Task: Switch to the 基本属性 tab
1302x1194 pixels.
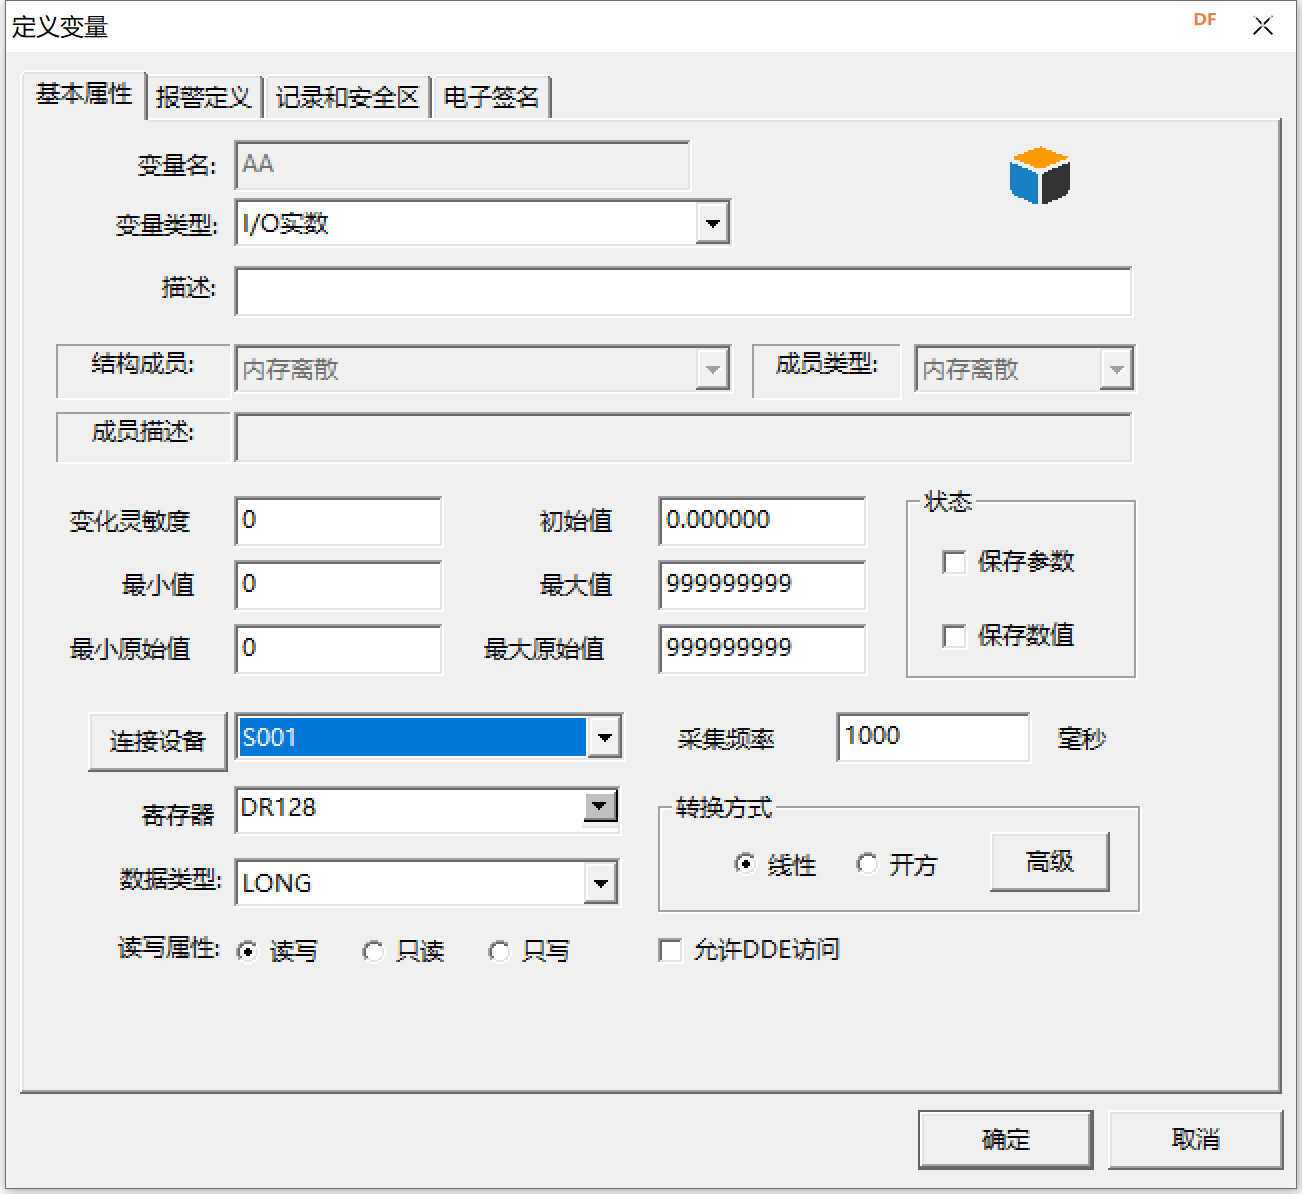Action: tap(84, 94)
